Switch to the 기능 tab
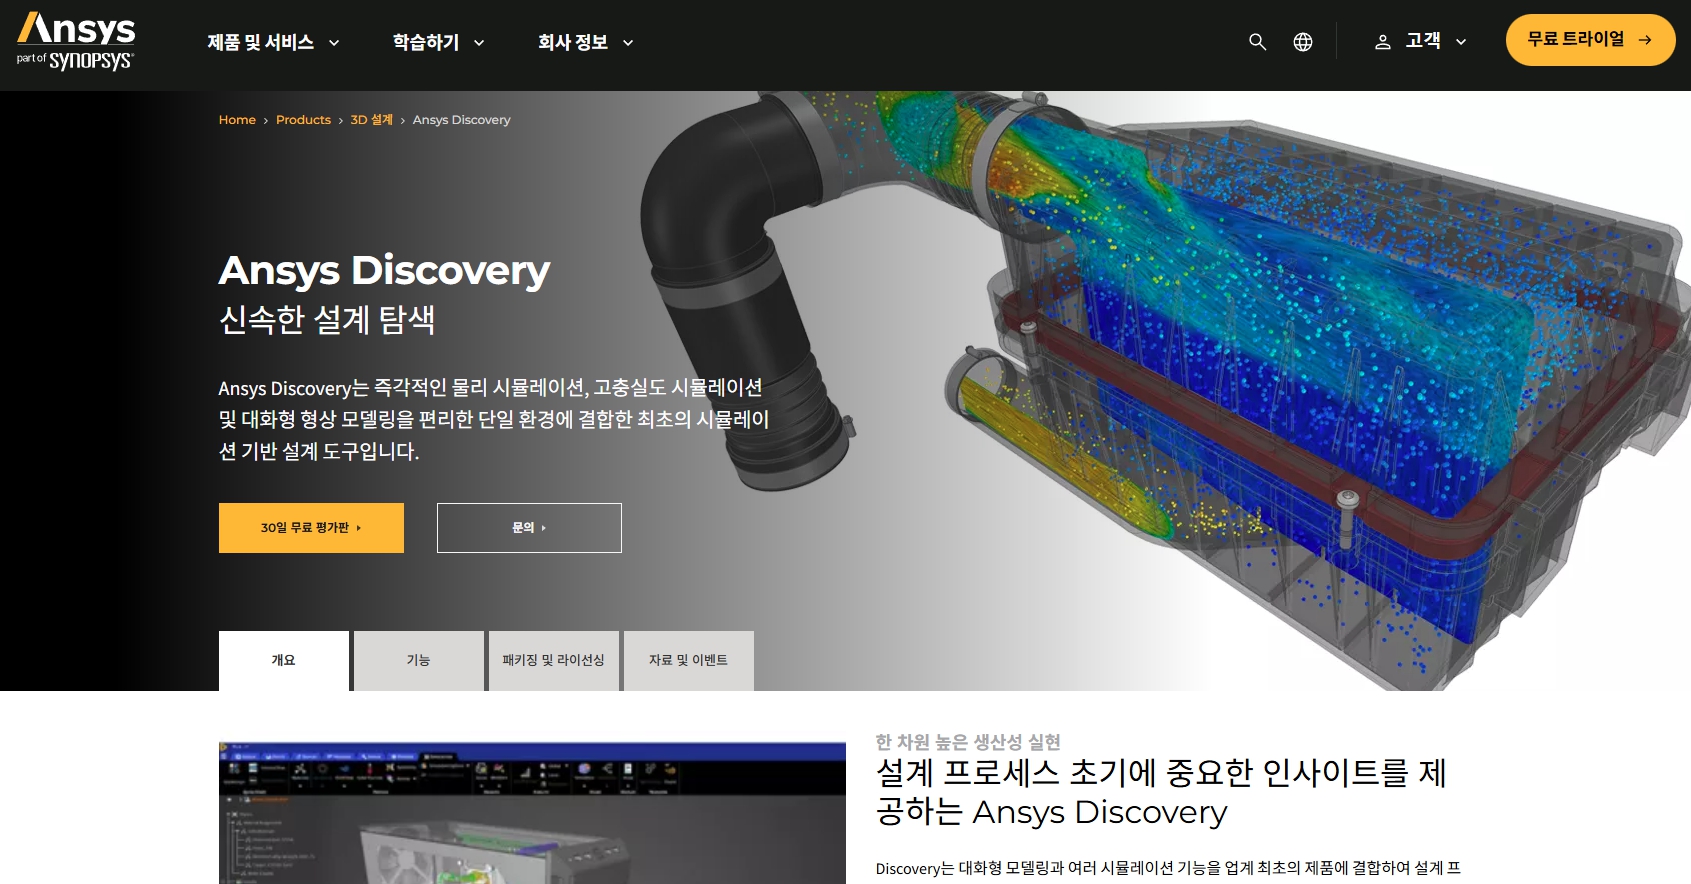 [x=419, y=661]
